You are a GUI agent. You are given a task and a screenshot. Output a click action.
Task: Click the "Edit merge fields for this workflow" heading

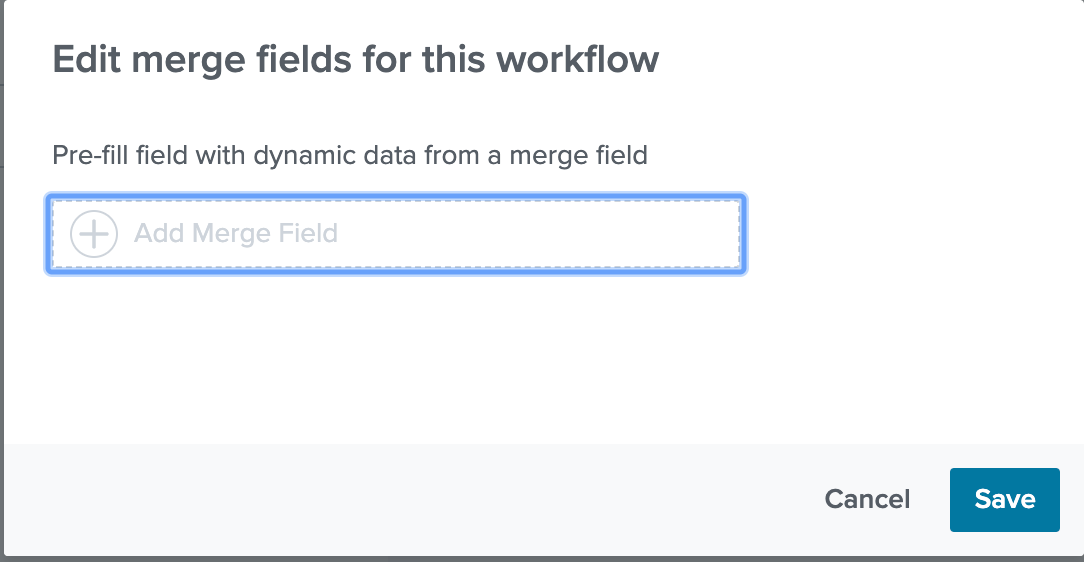coord(355,60)
